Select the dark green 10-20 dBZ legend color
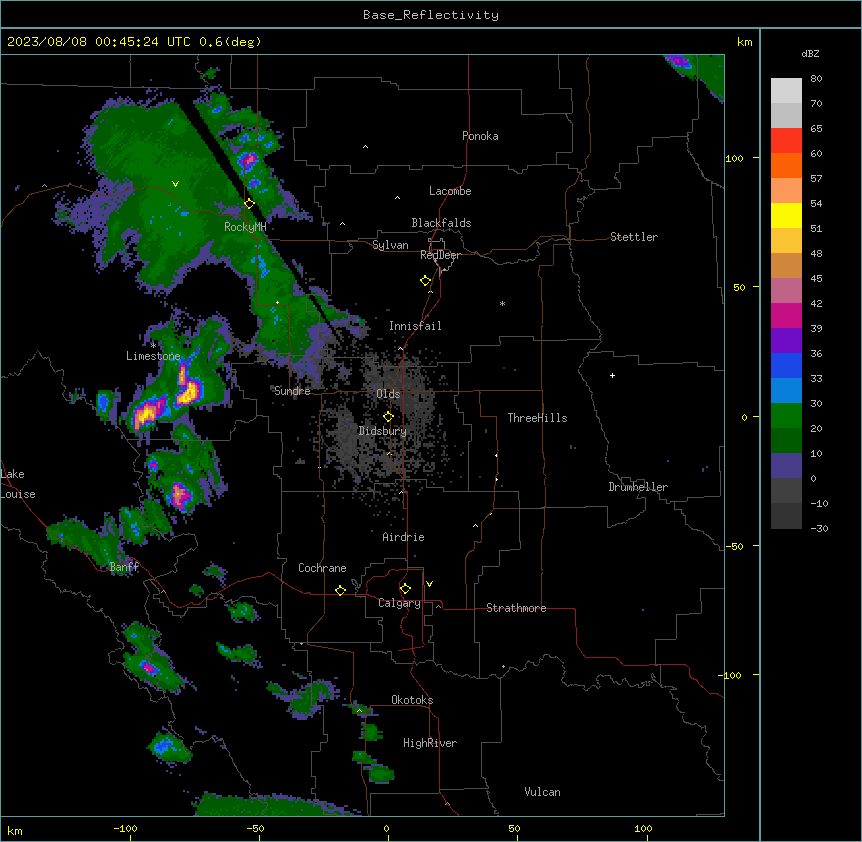Image resolution: width=862 pixels, height=842 pixels. pos(786,440)
